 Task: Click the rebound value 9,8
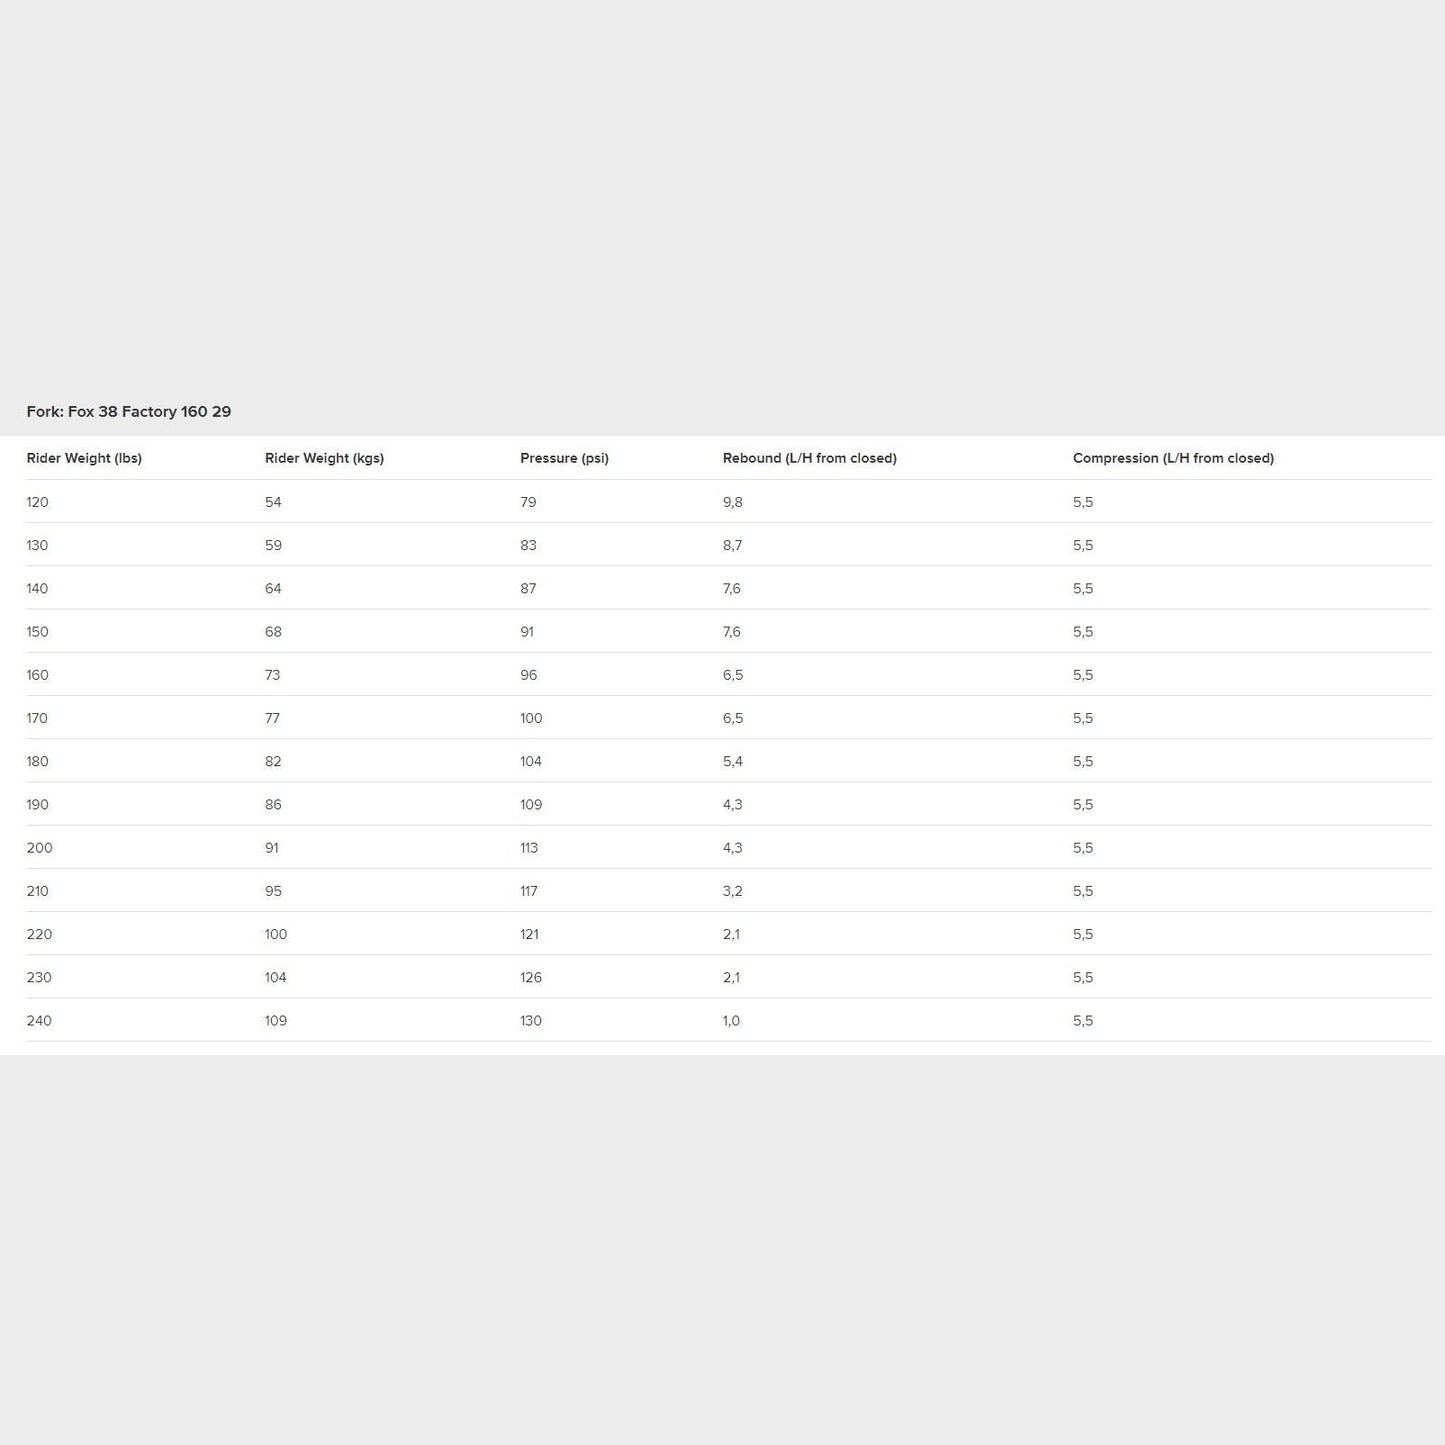click(x=733, y=502)
